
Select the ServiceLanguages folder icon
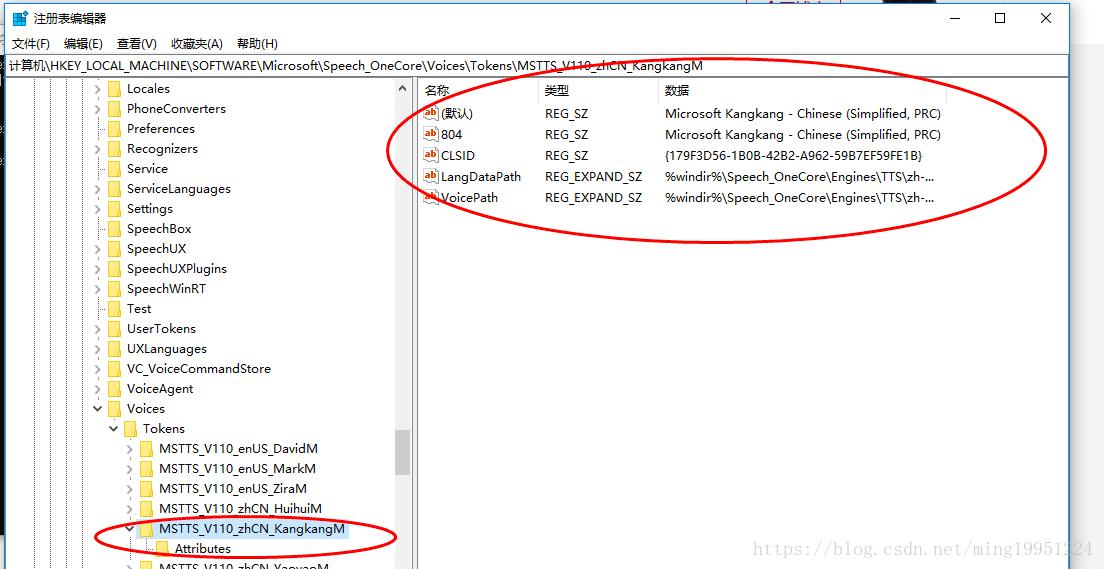[114, 189]
